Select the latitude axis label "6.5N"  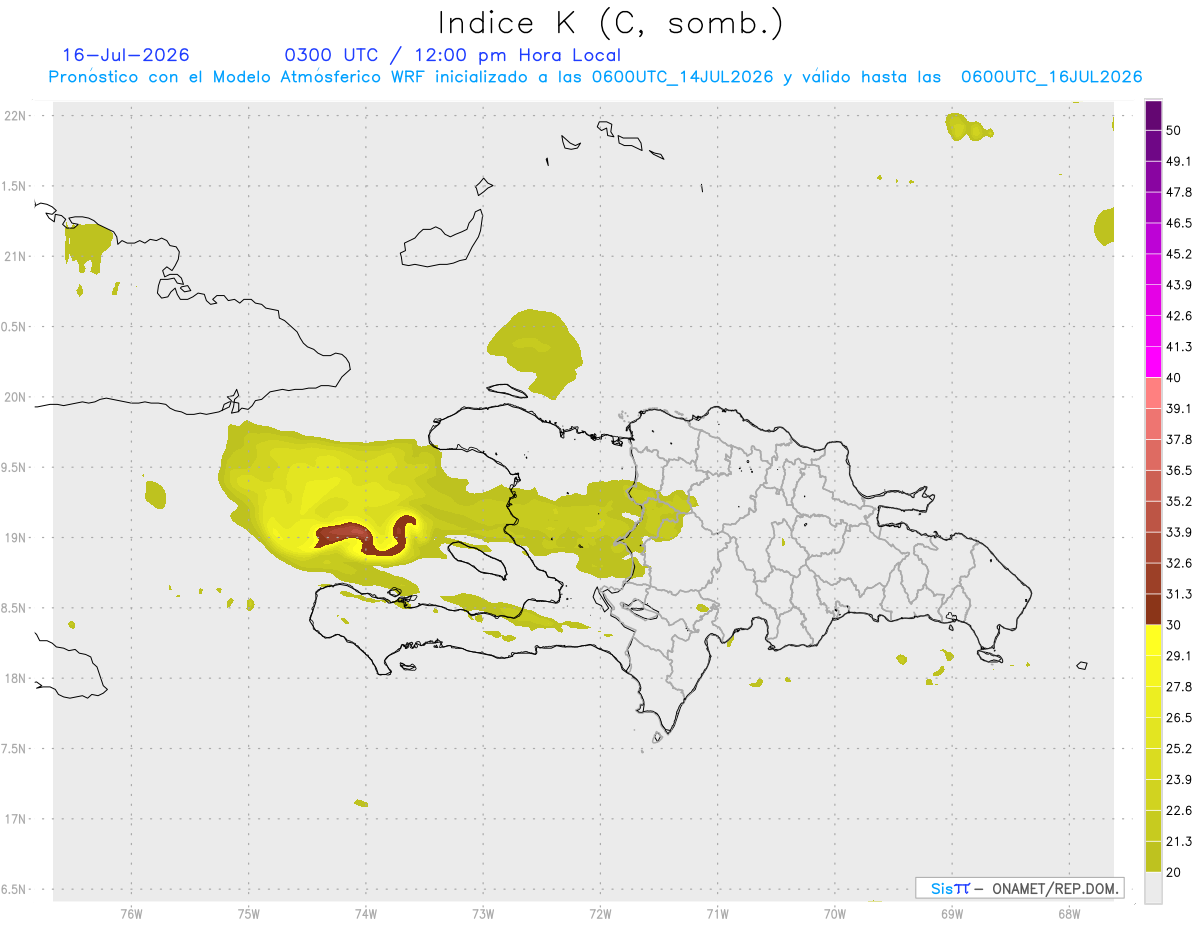[15, 890]
